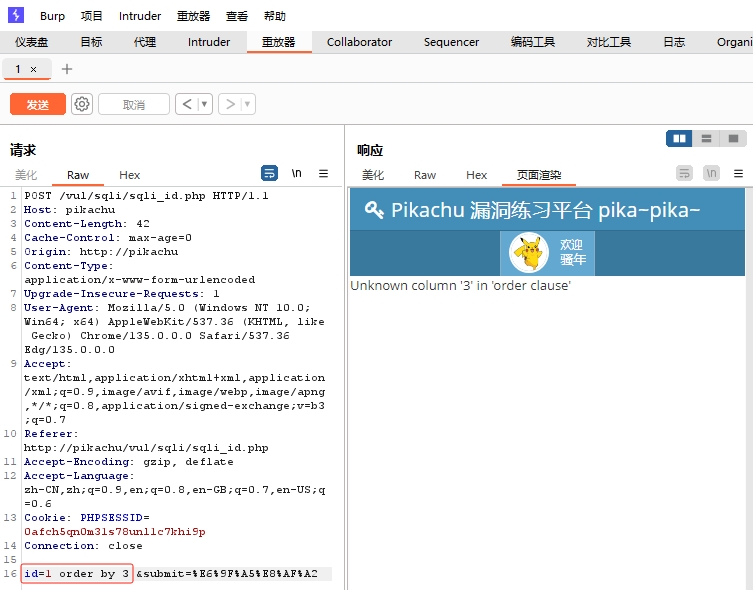753x590 pixels.
Task: Switch to 日志 tab
Action: [674, 42]
